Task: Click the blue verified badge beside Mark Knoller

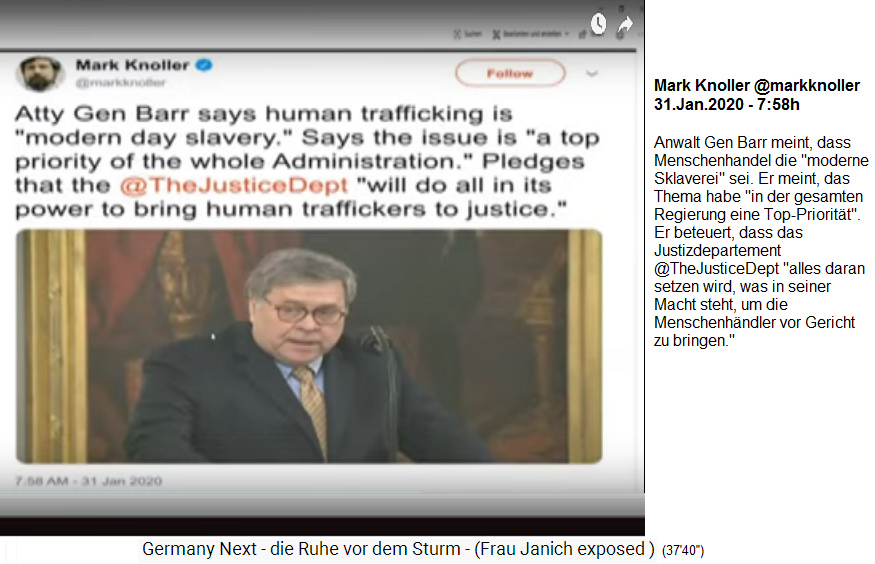Action: 204,65
